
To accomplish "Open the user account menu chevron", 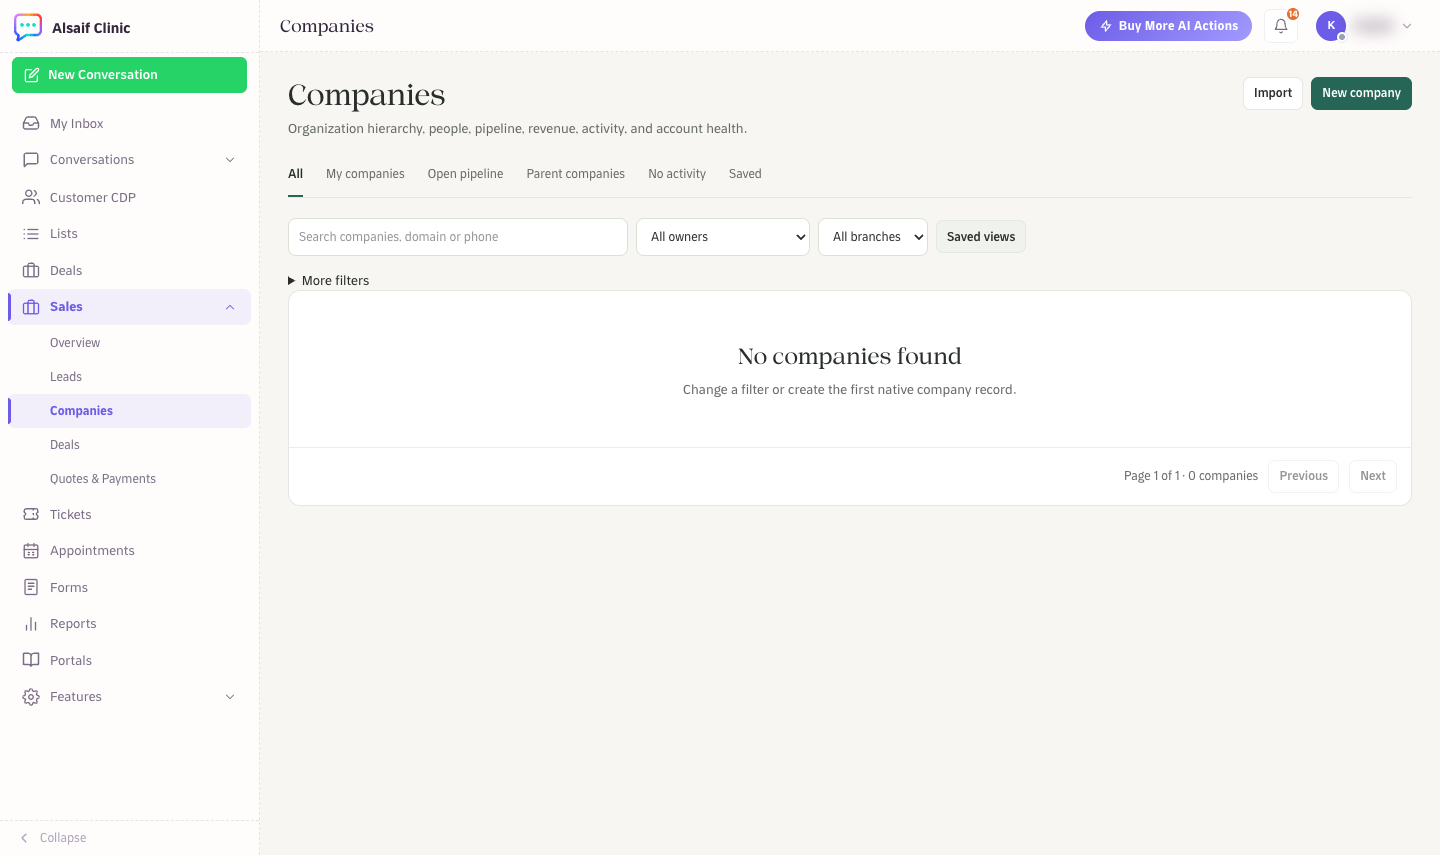I will pos(1407,26).
